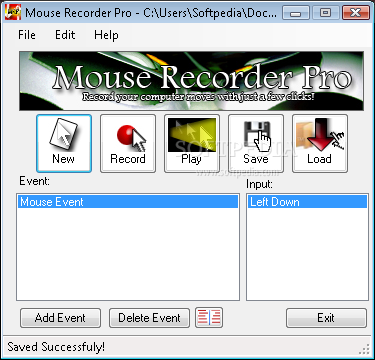Click the Mouse Recorder Pro title bar icon
This screenshot has height=360, width=375.
click(13, 13)
